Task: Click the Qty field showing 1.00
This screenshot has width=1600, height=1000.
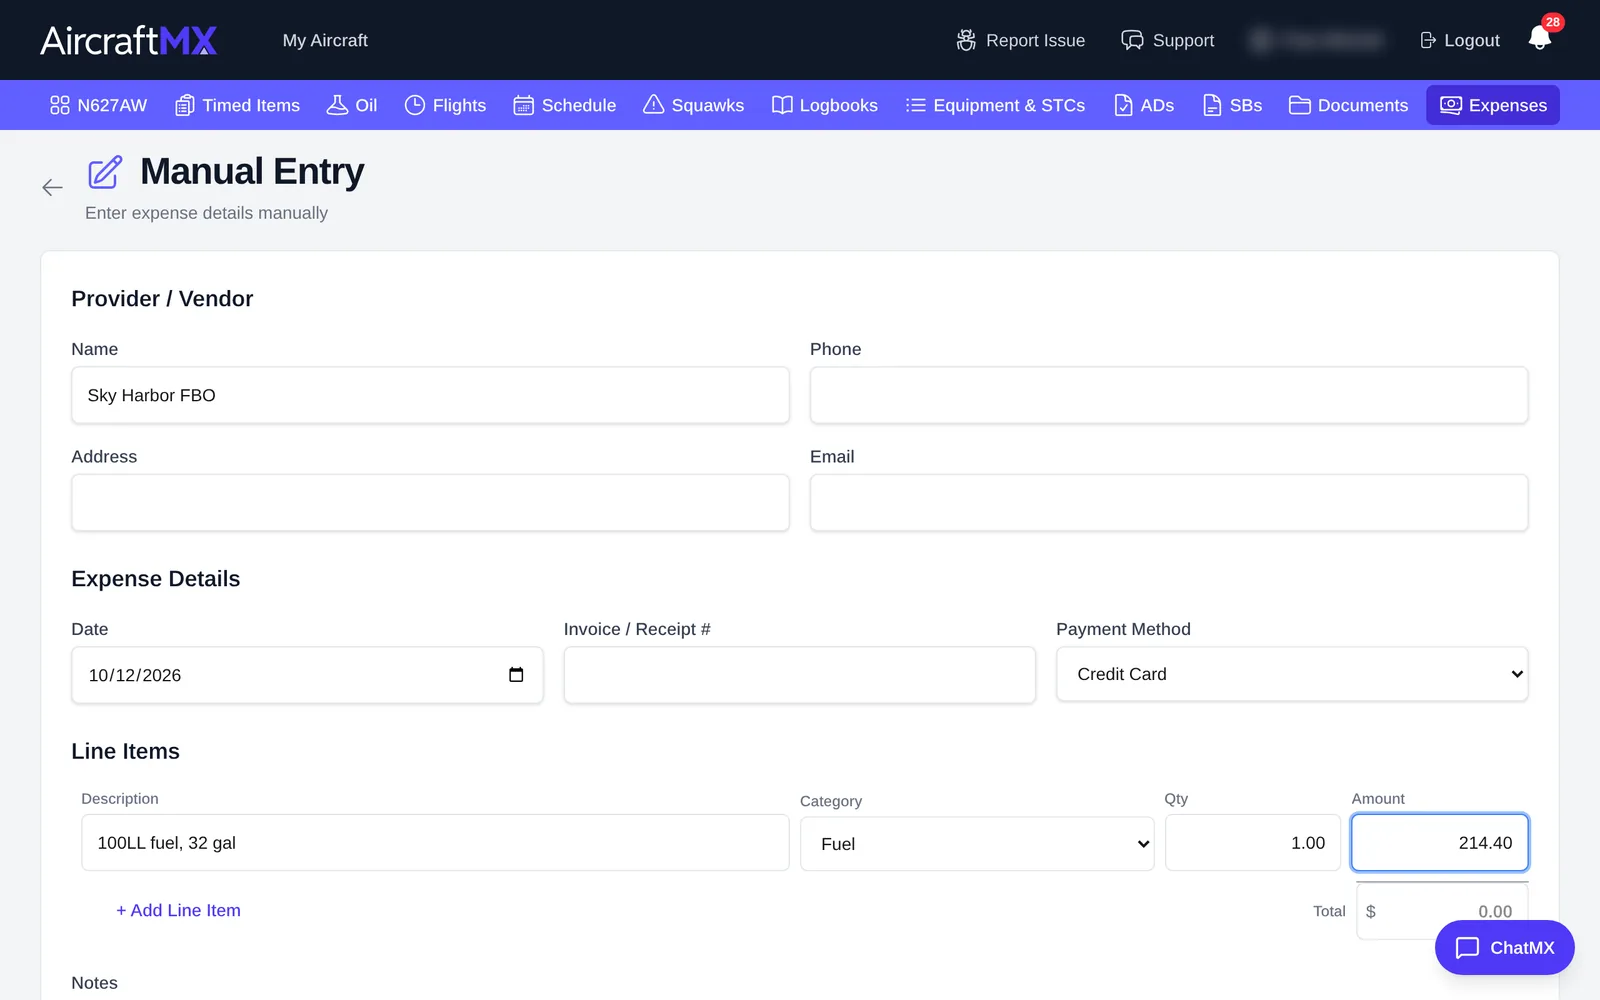Action: click(1252, 843)
